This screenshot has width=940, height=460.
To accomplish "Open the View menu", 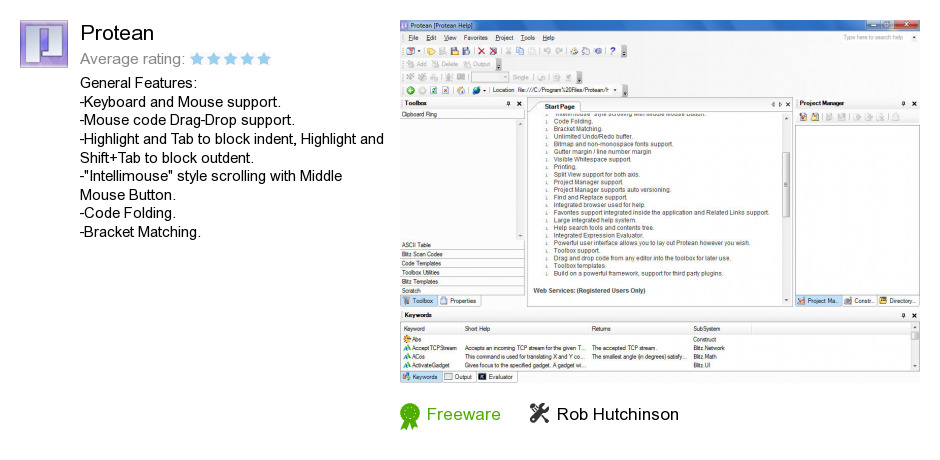I will click(450, 38).
